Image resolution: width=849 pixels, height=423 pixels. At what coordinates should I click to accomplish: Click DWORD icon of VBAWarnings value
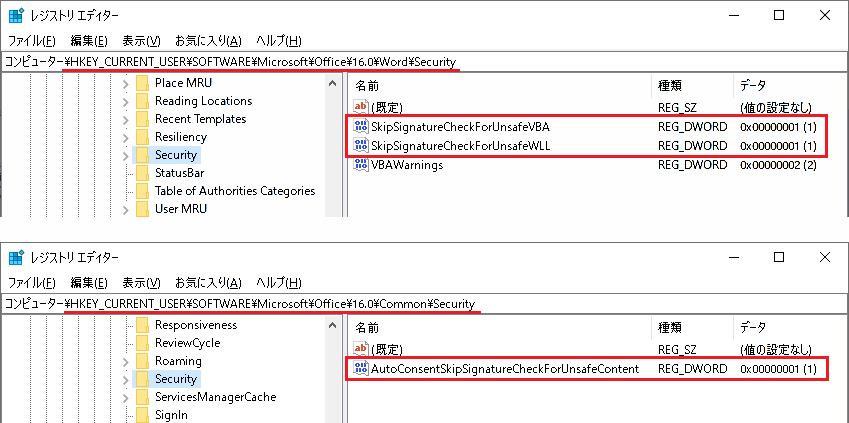coord(360,165)
